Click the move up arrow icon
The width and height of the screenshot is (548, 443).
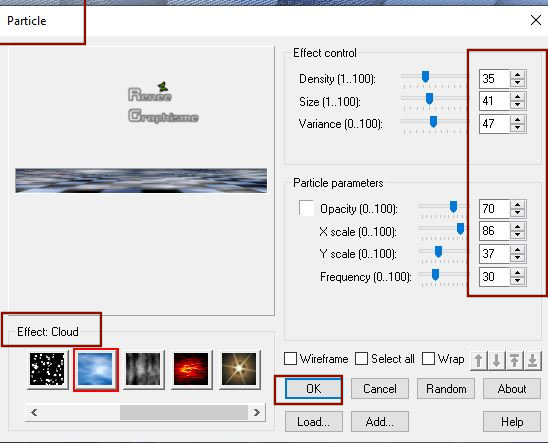(x=479, y=360)
